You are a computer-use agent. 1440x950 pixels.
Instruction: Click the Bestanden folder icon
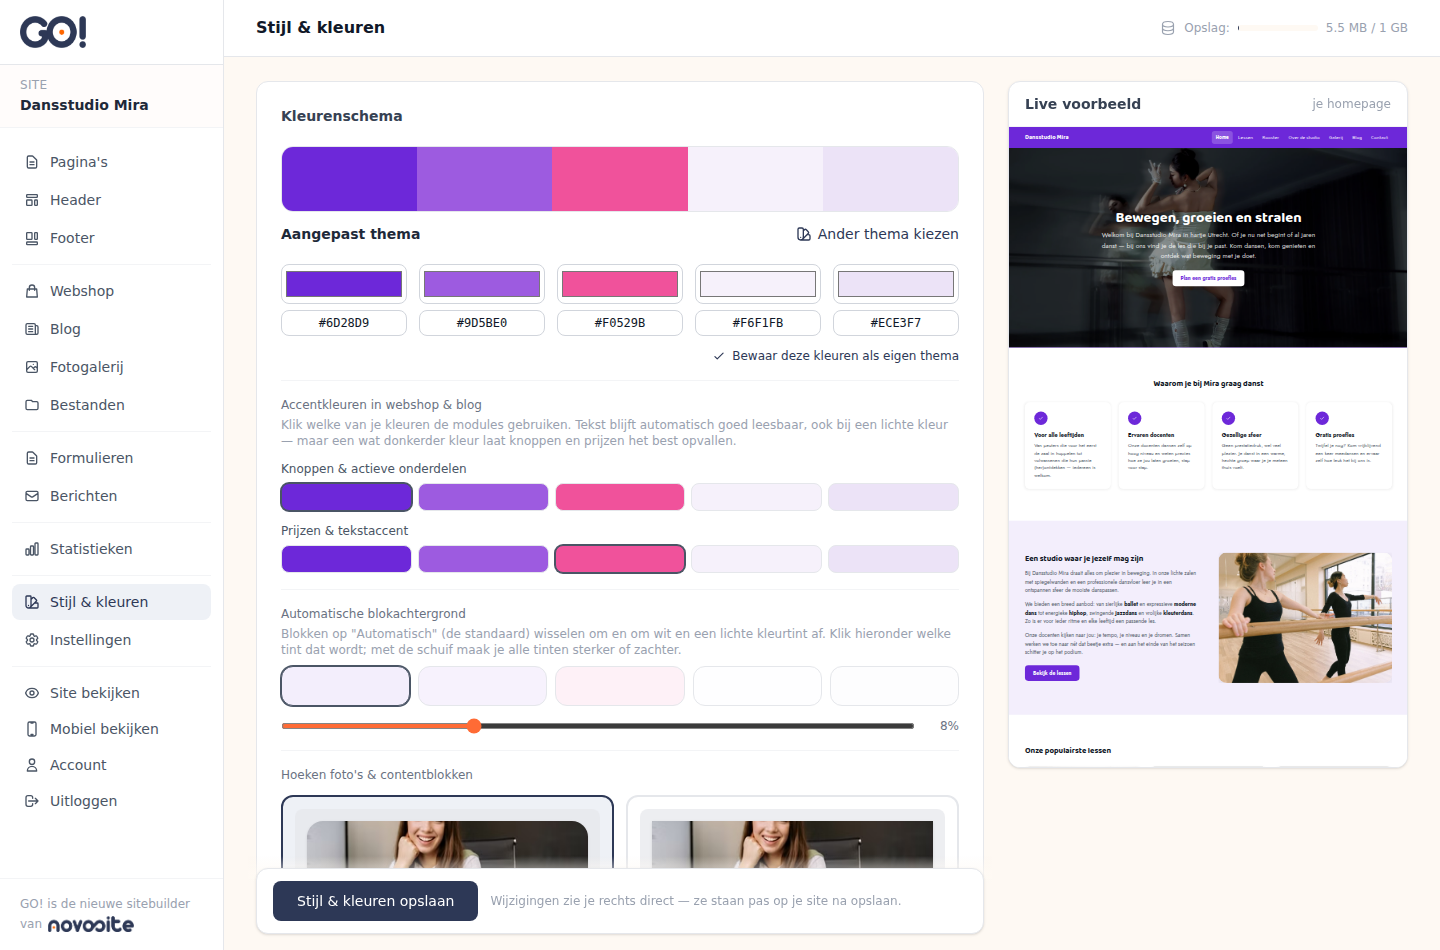[32, 405]
